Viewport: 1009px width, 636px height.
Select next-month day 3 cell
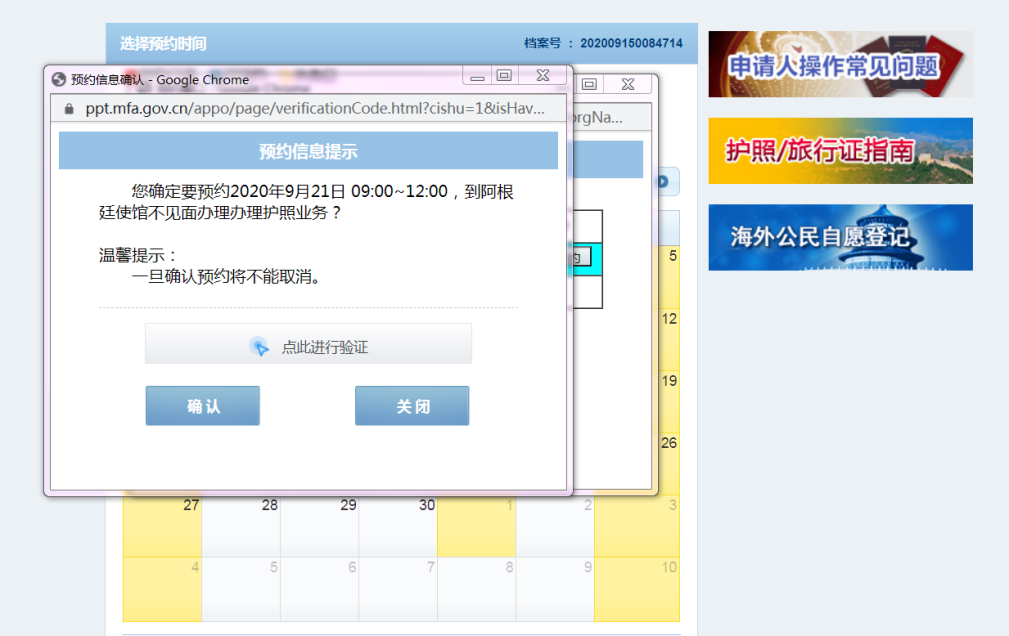(636, 526)
